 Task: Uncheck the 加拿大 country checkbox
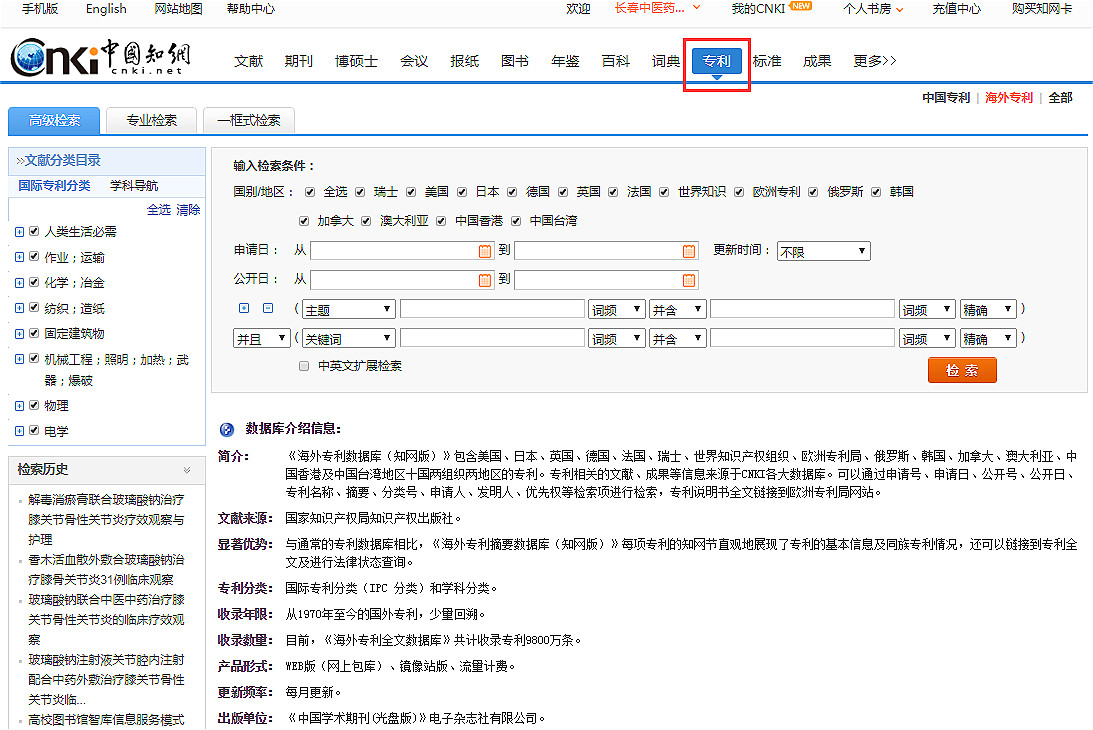click(304, 221)
